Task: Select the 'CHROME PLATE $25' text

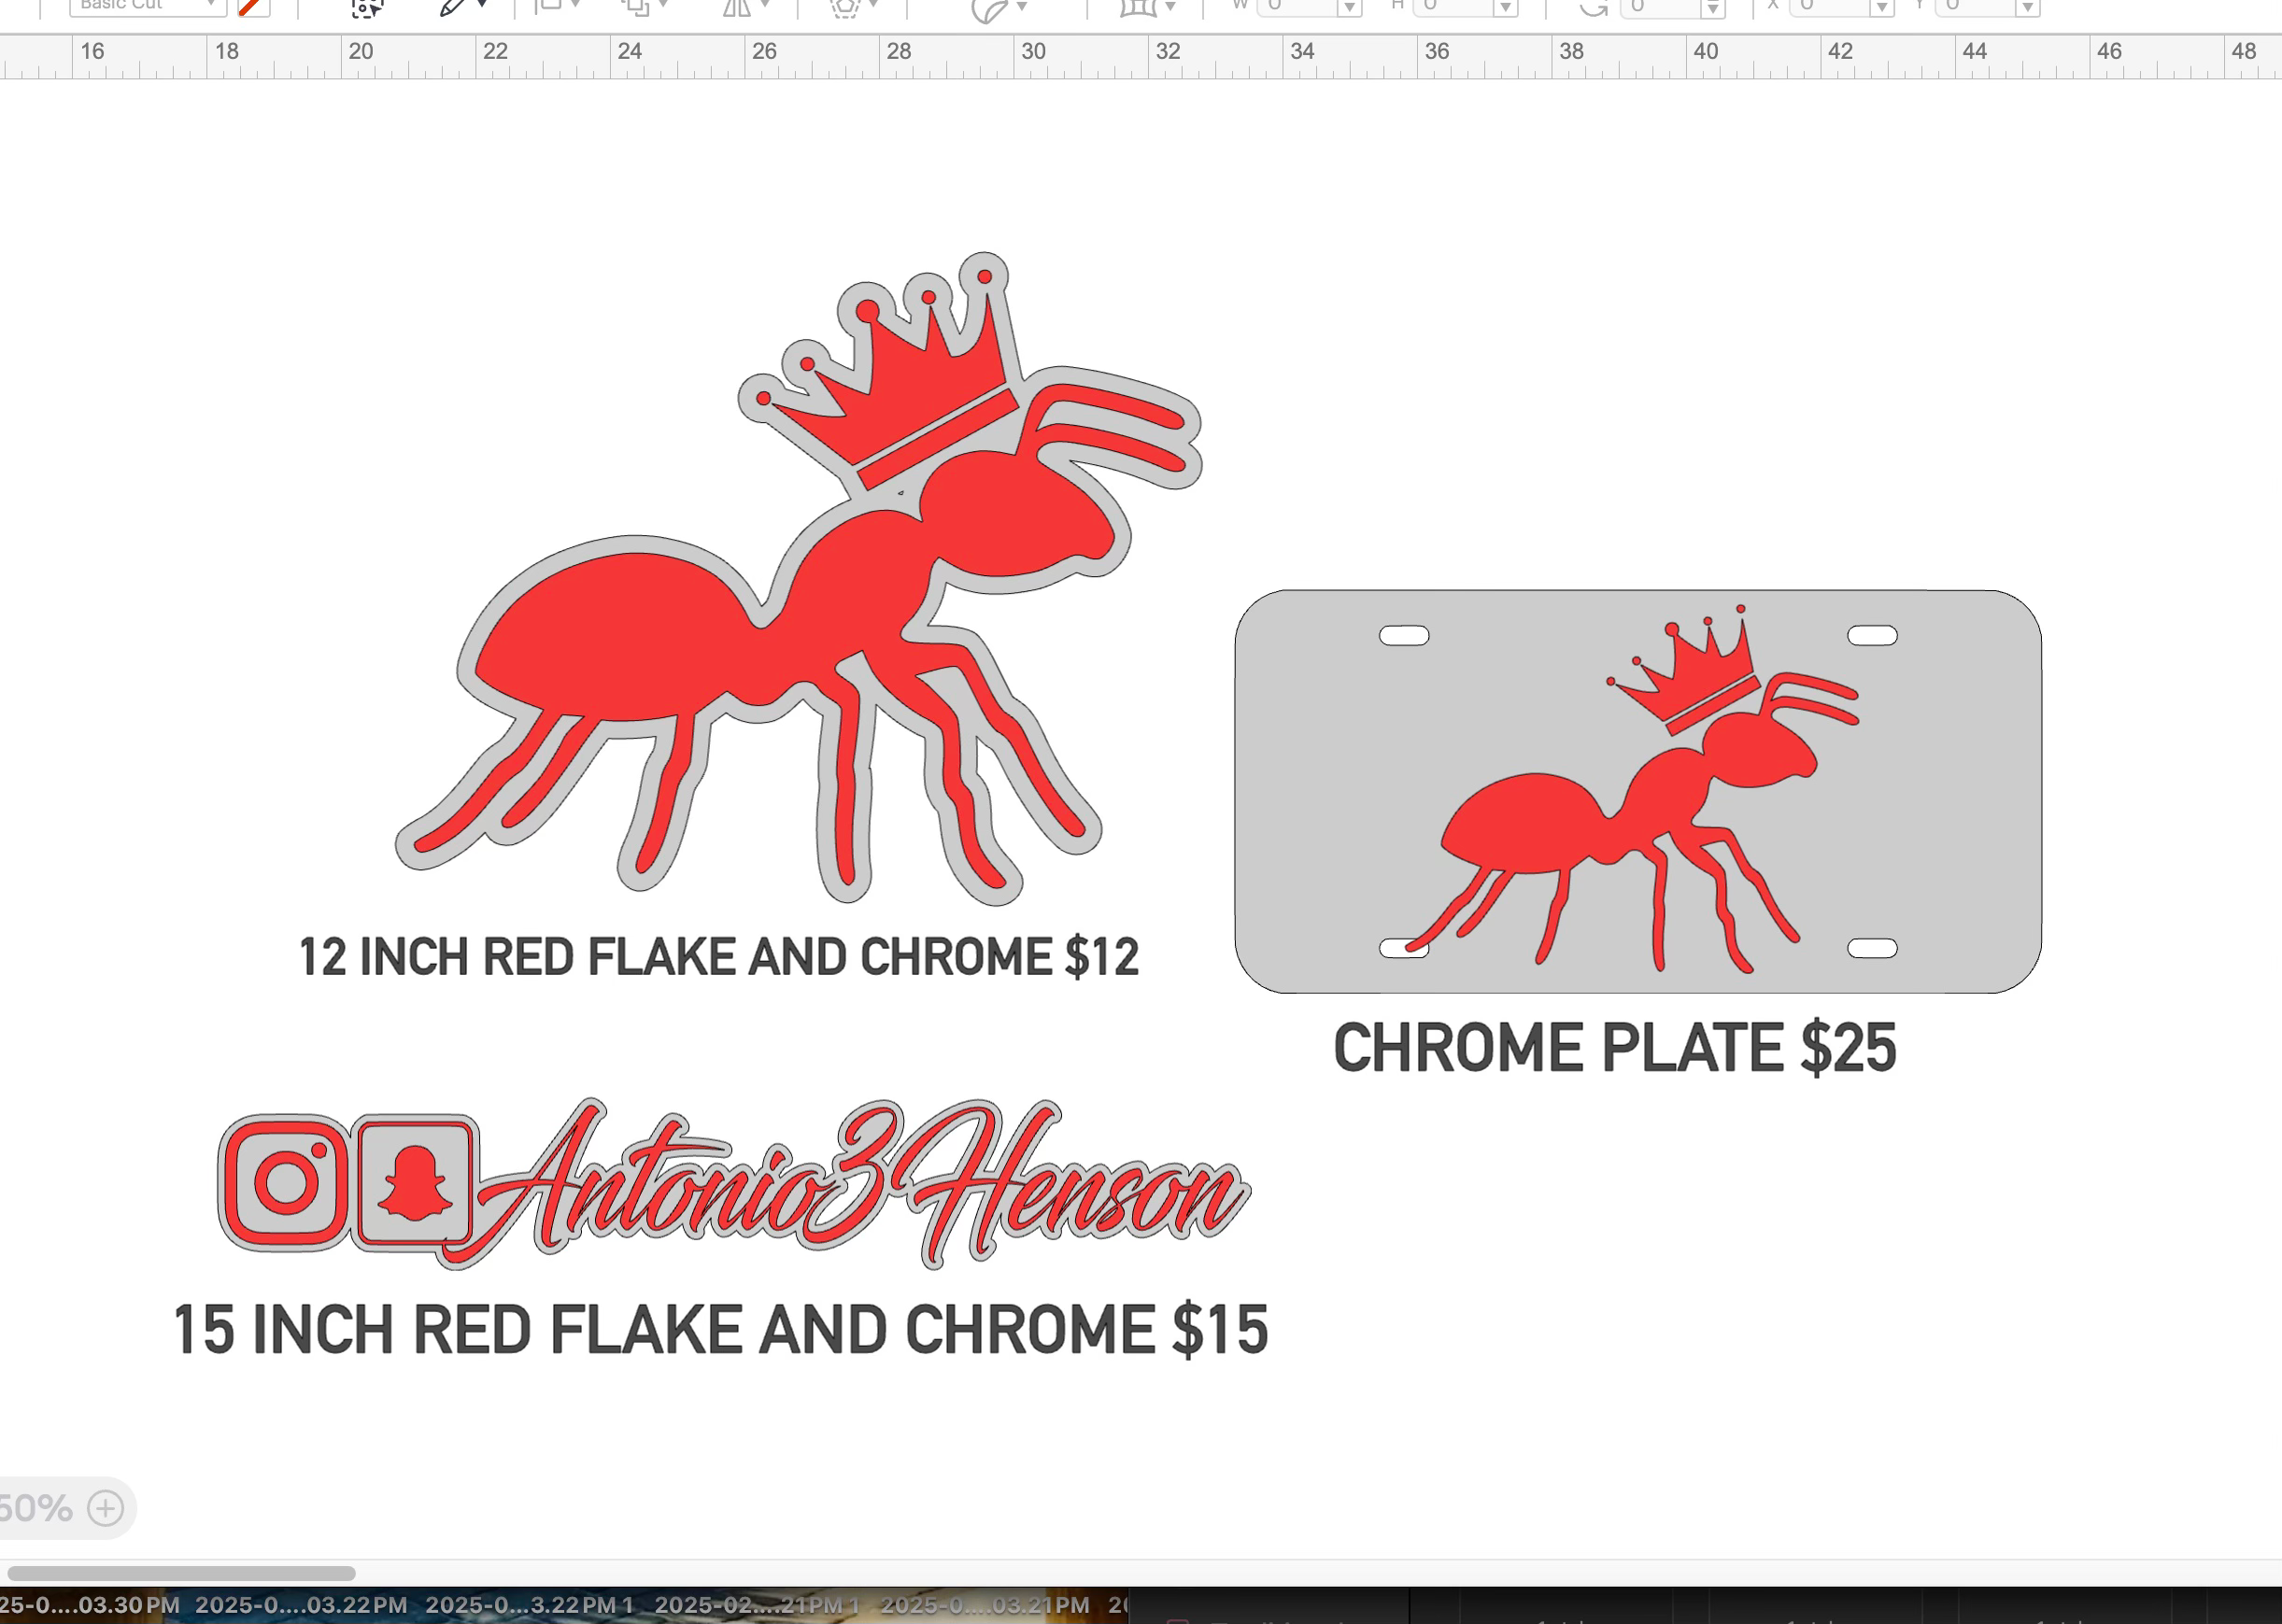Action: coord(1614,1047)
